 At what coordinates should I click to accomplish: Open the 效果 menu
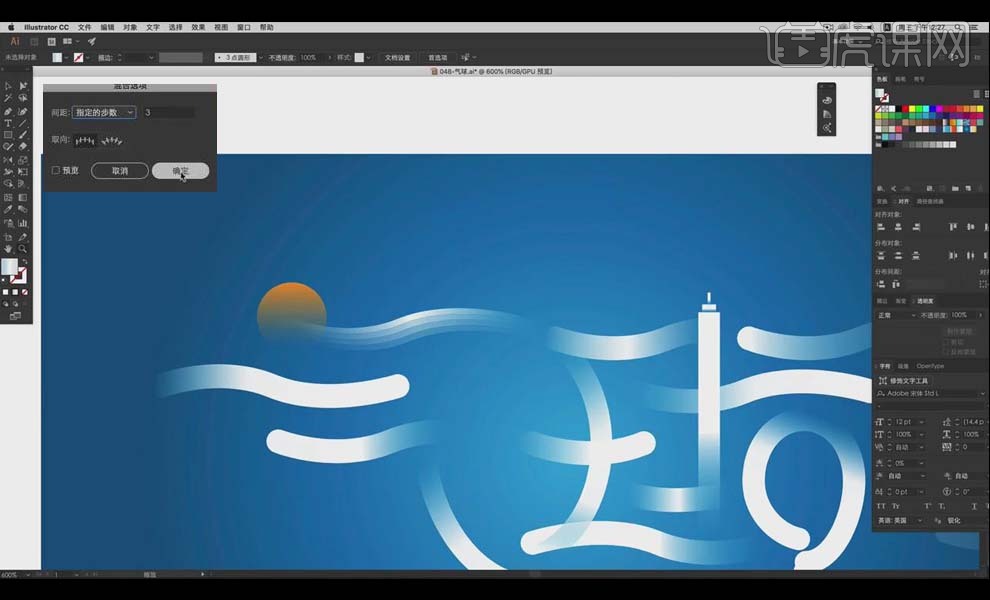pos(198,27)
